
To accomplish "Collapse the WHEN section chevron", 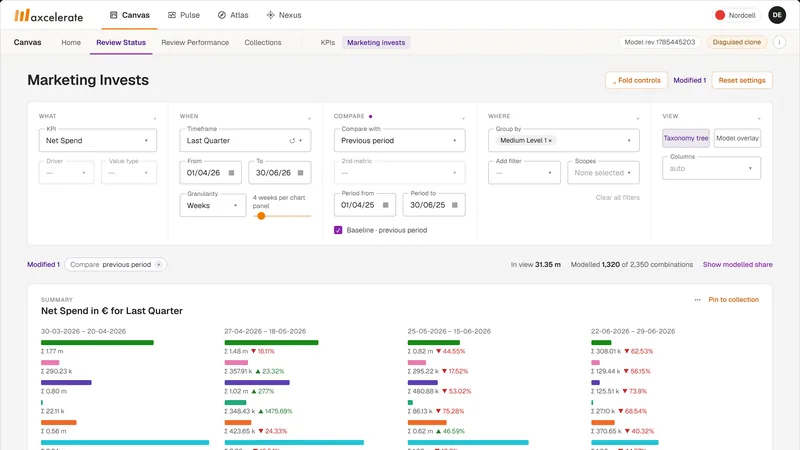I will (309, 118).
